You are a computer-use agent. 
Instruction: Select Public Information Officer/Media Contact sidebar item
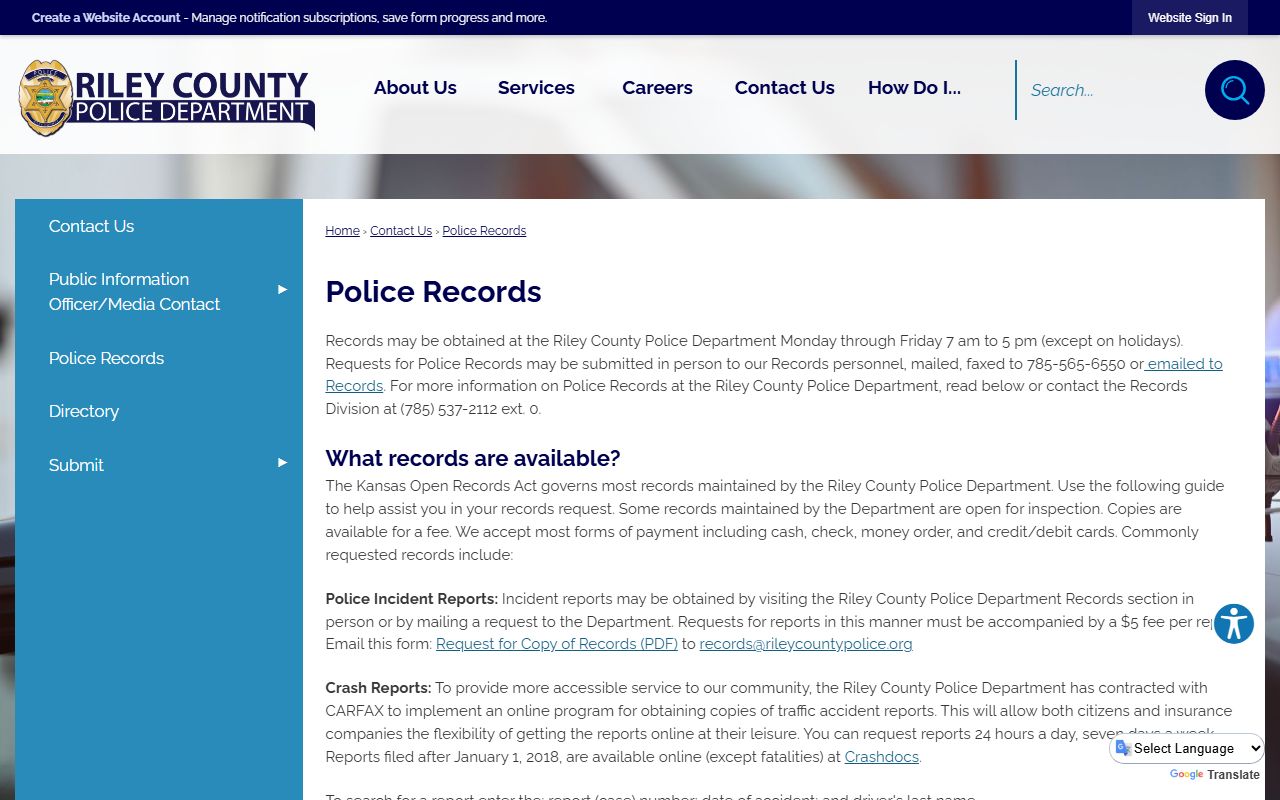159,292
